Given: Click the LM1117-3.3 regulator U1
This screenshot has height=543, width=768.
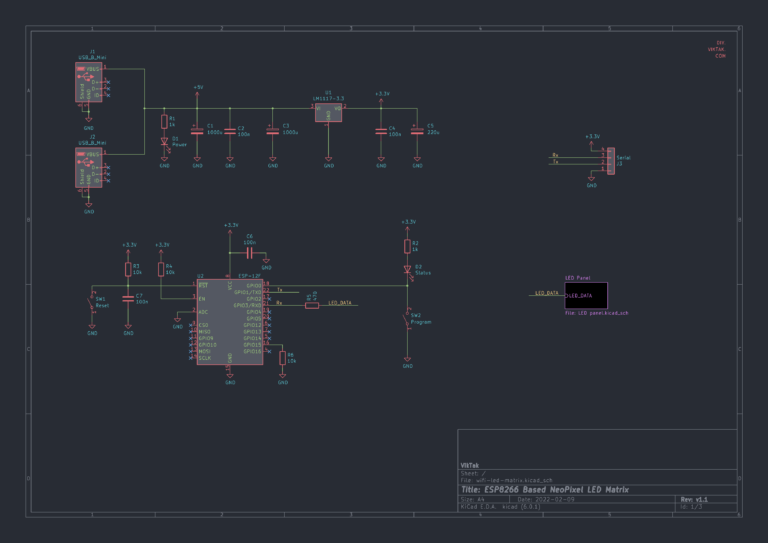Looking at the screenshot, I should click(x=328, y=114).
